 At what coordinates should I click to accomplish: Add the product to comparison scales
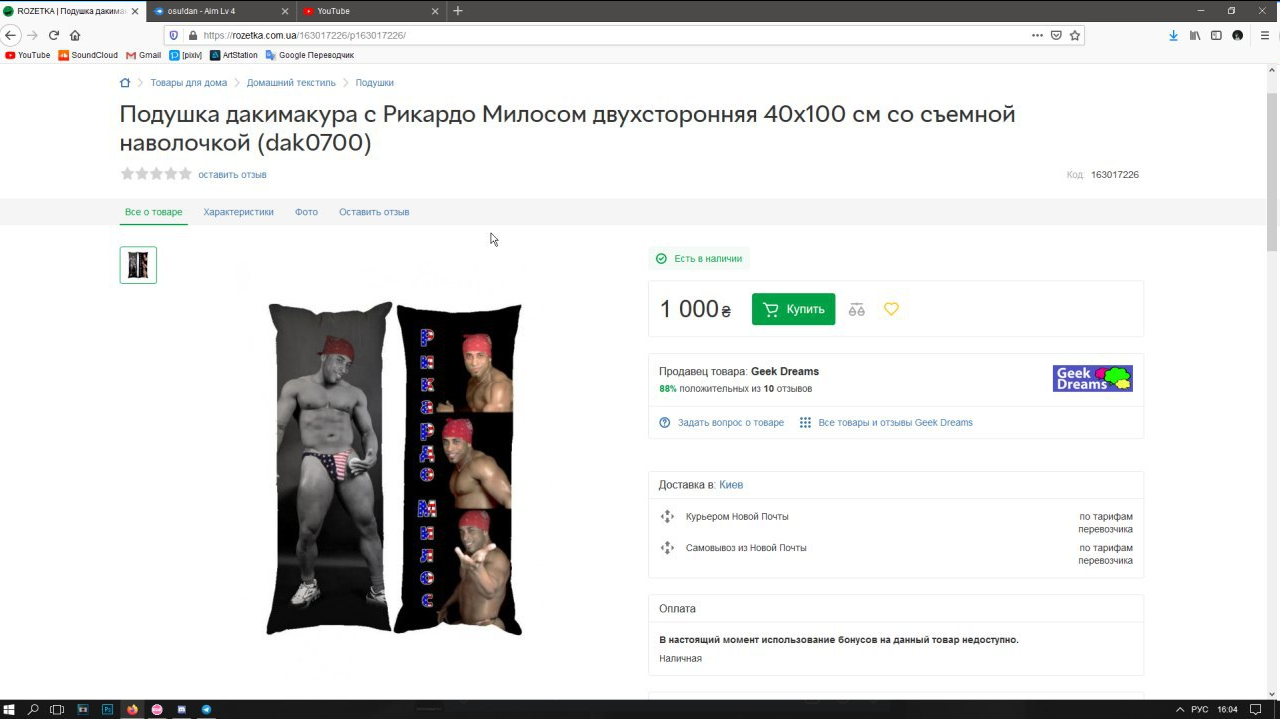pyautogui.click(x=856, y=309)
